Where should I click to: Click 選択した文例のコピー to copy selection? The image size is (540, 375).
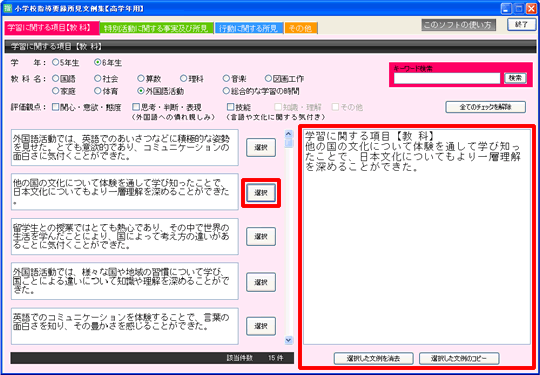point(459,358)
